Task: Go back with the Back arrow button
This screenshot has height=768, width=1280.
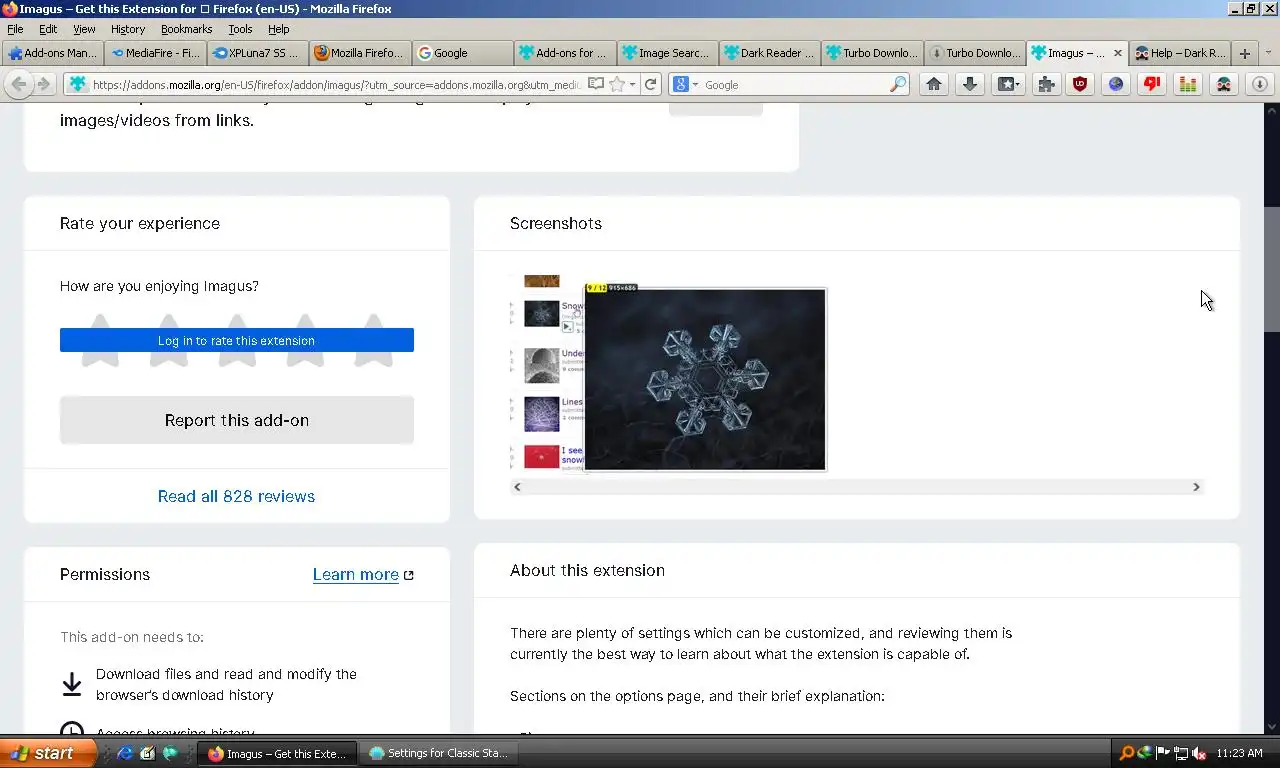Action: 19,84
